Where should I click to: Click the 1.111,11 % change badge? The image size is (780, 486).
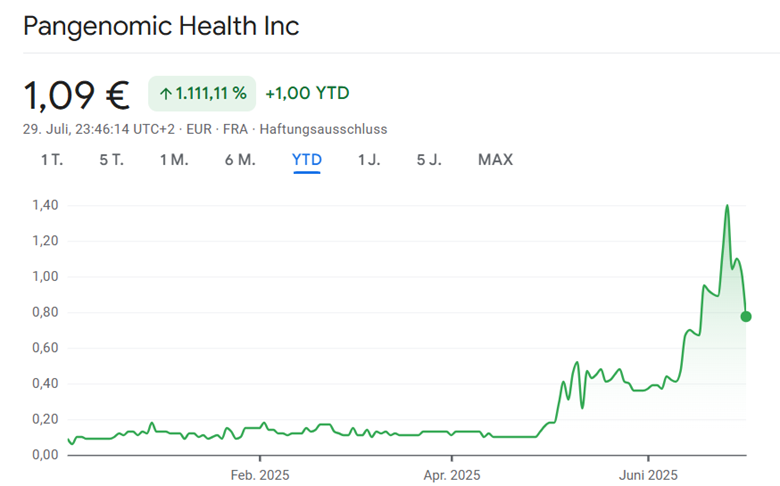point(202,93)
